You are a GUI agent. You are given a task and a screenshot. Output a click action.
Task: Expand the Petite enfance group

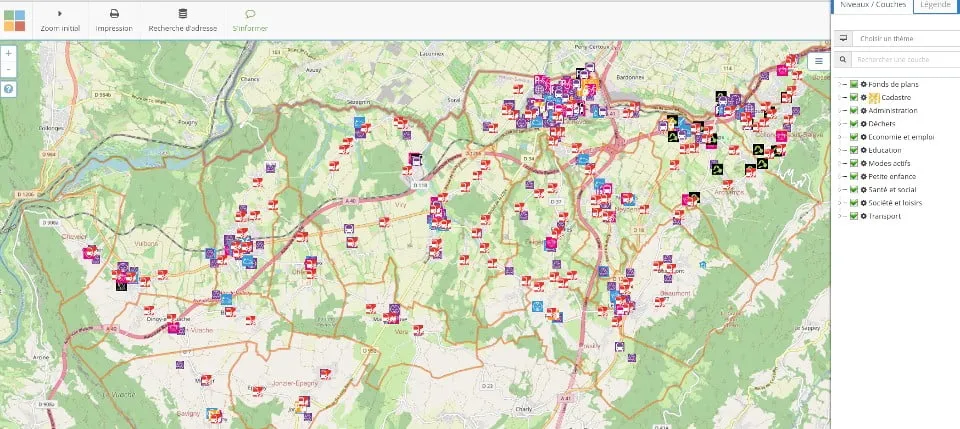tap(839, 176)
